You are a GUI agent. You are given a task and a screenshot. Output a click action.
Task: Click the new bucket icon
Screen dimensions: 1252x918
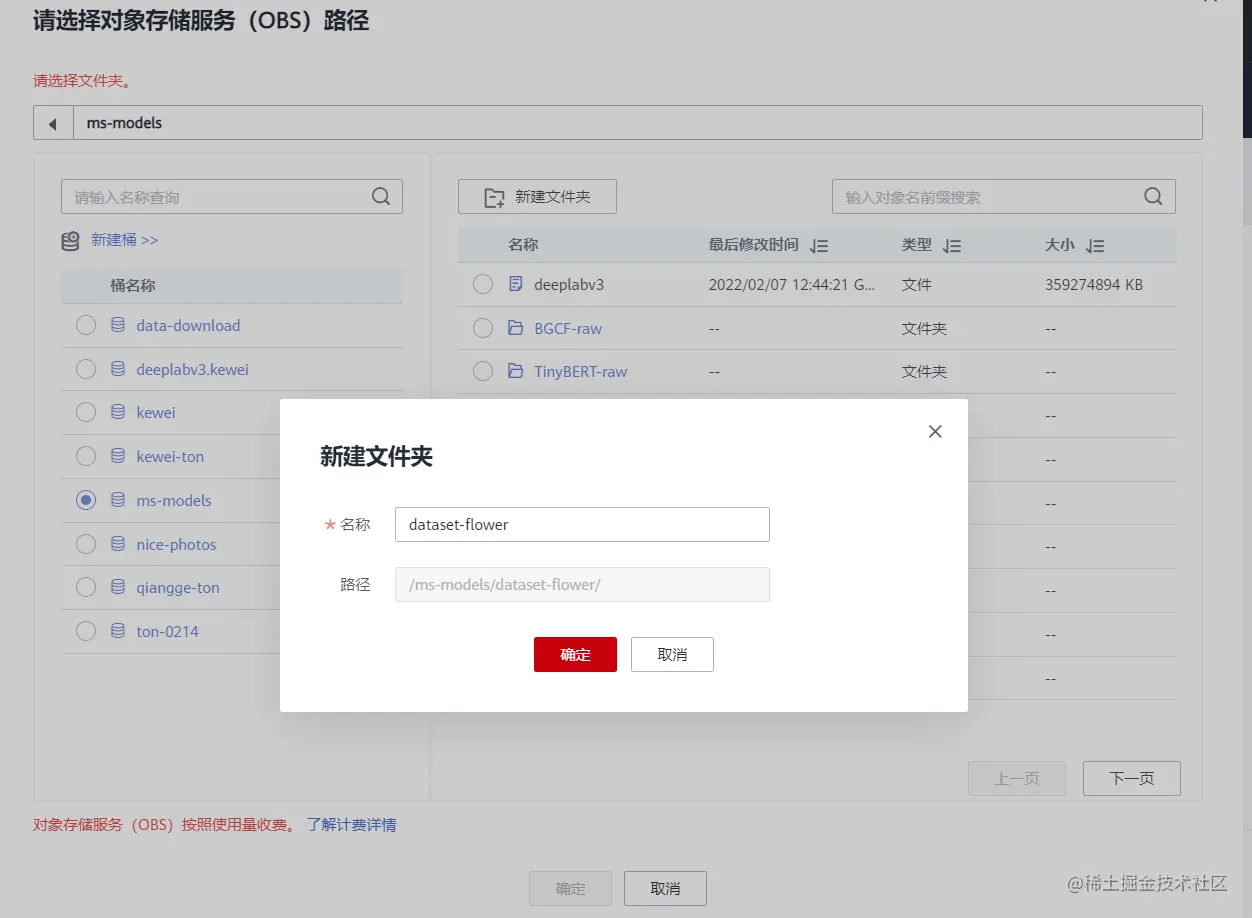click(x=70, y=240)
